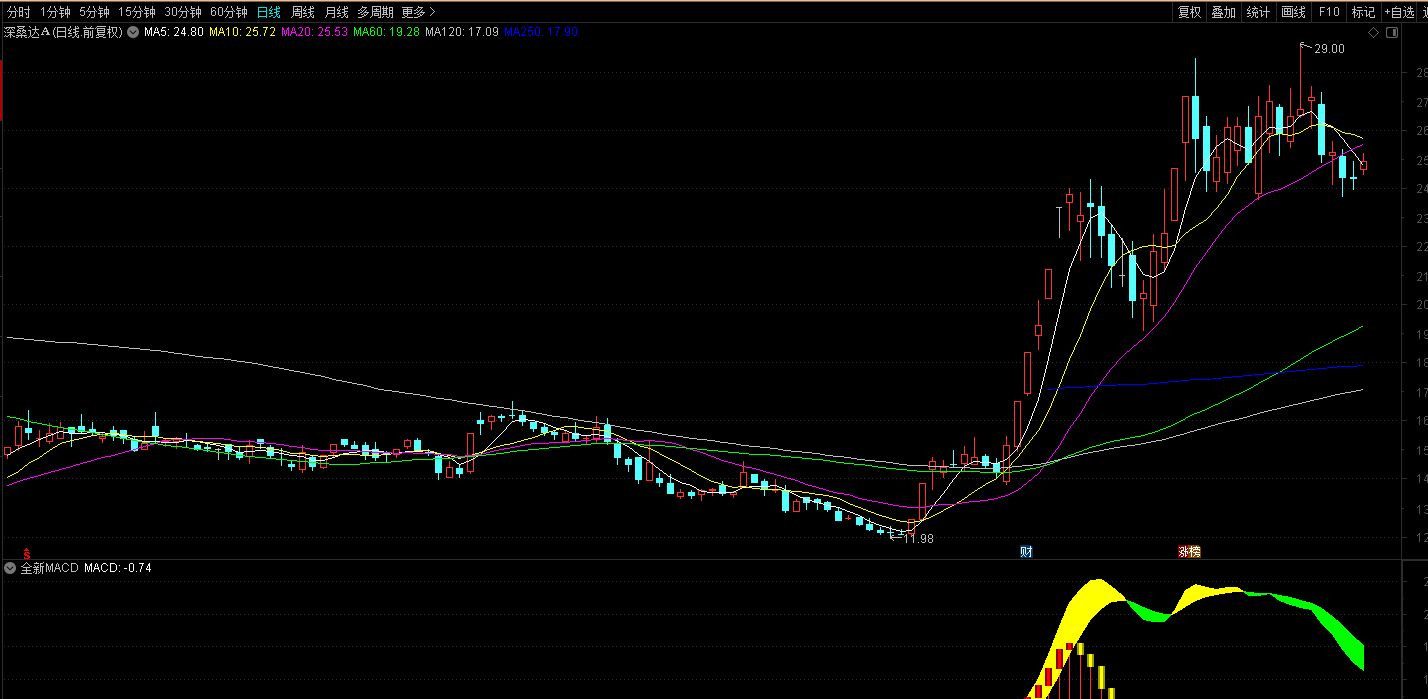The height and width of the screenshot is (699, 1428).
Task: Open the 画线 drawing tools
Action: (1293, 12)
